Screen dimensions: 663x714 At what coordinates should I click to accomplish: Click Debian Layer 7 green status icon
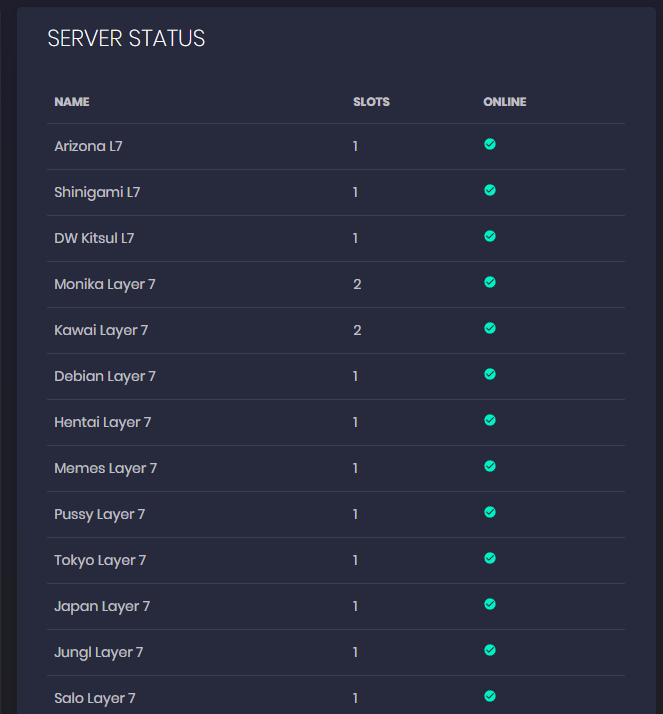pos(490,374)
